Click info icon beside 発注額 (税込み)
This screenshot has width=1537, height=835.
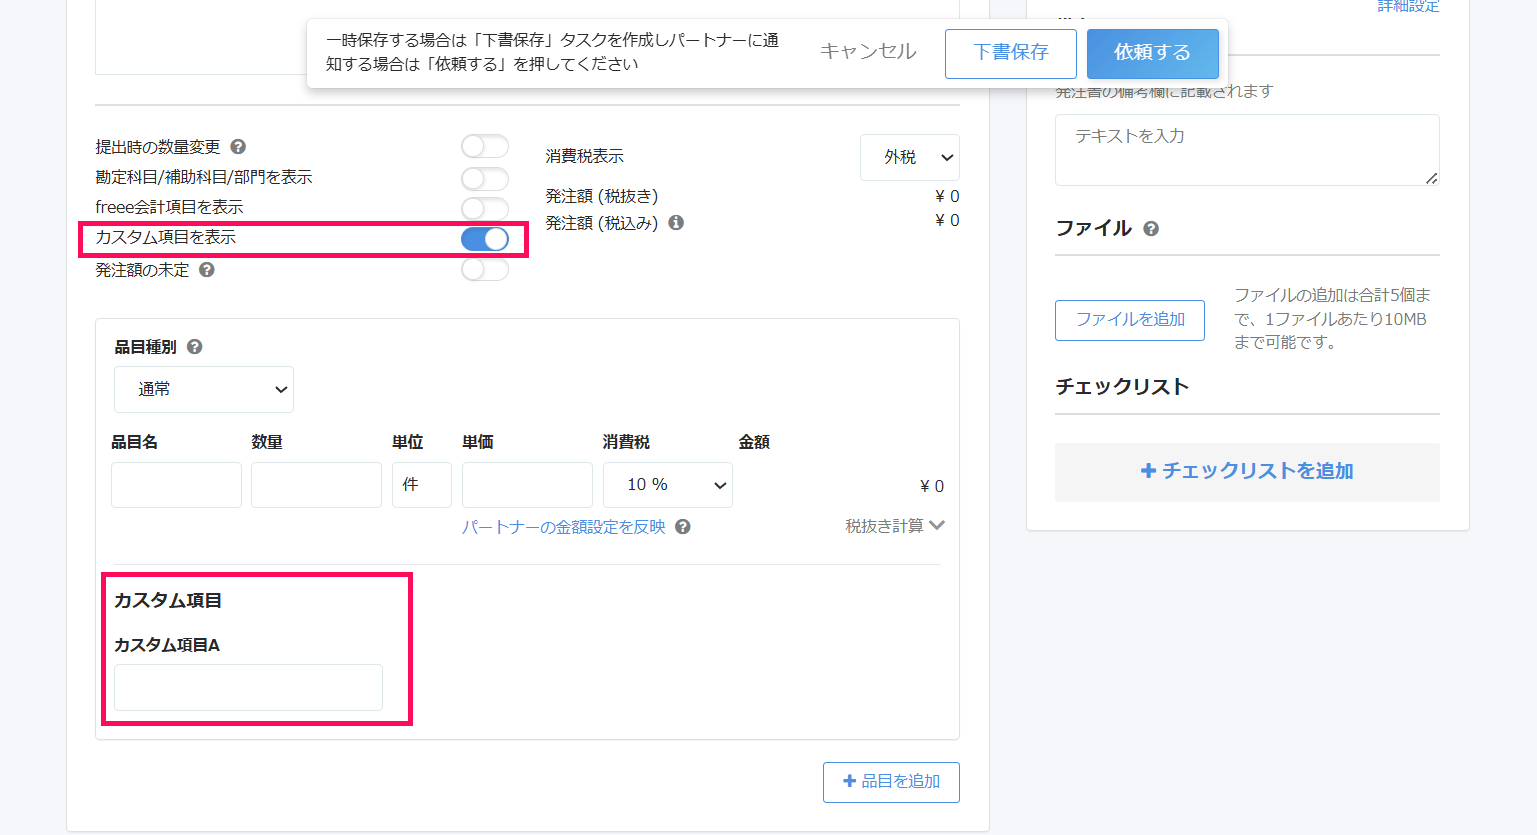pyautogui.click(x=676, y=223)
